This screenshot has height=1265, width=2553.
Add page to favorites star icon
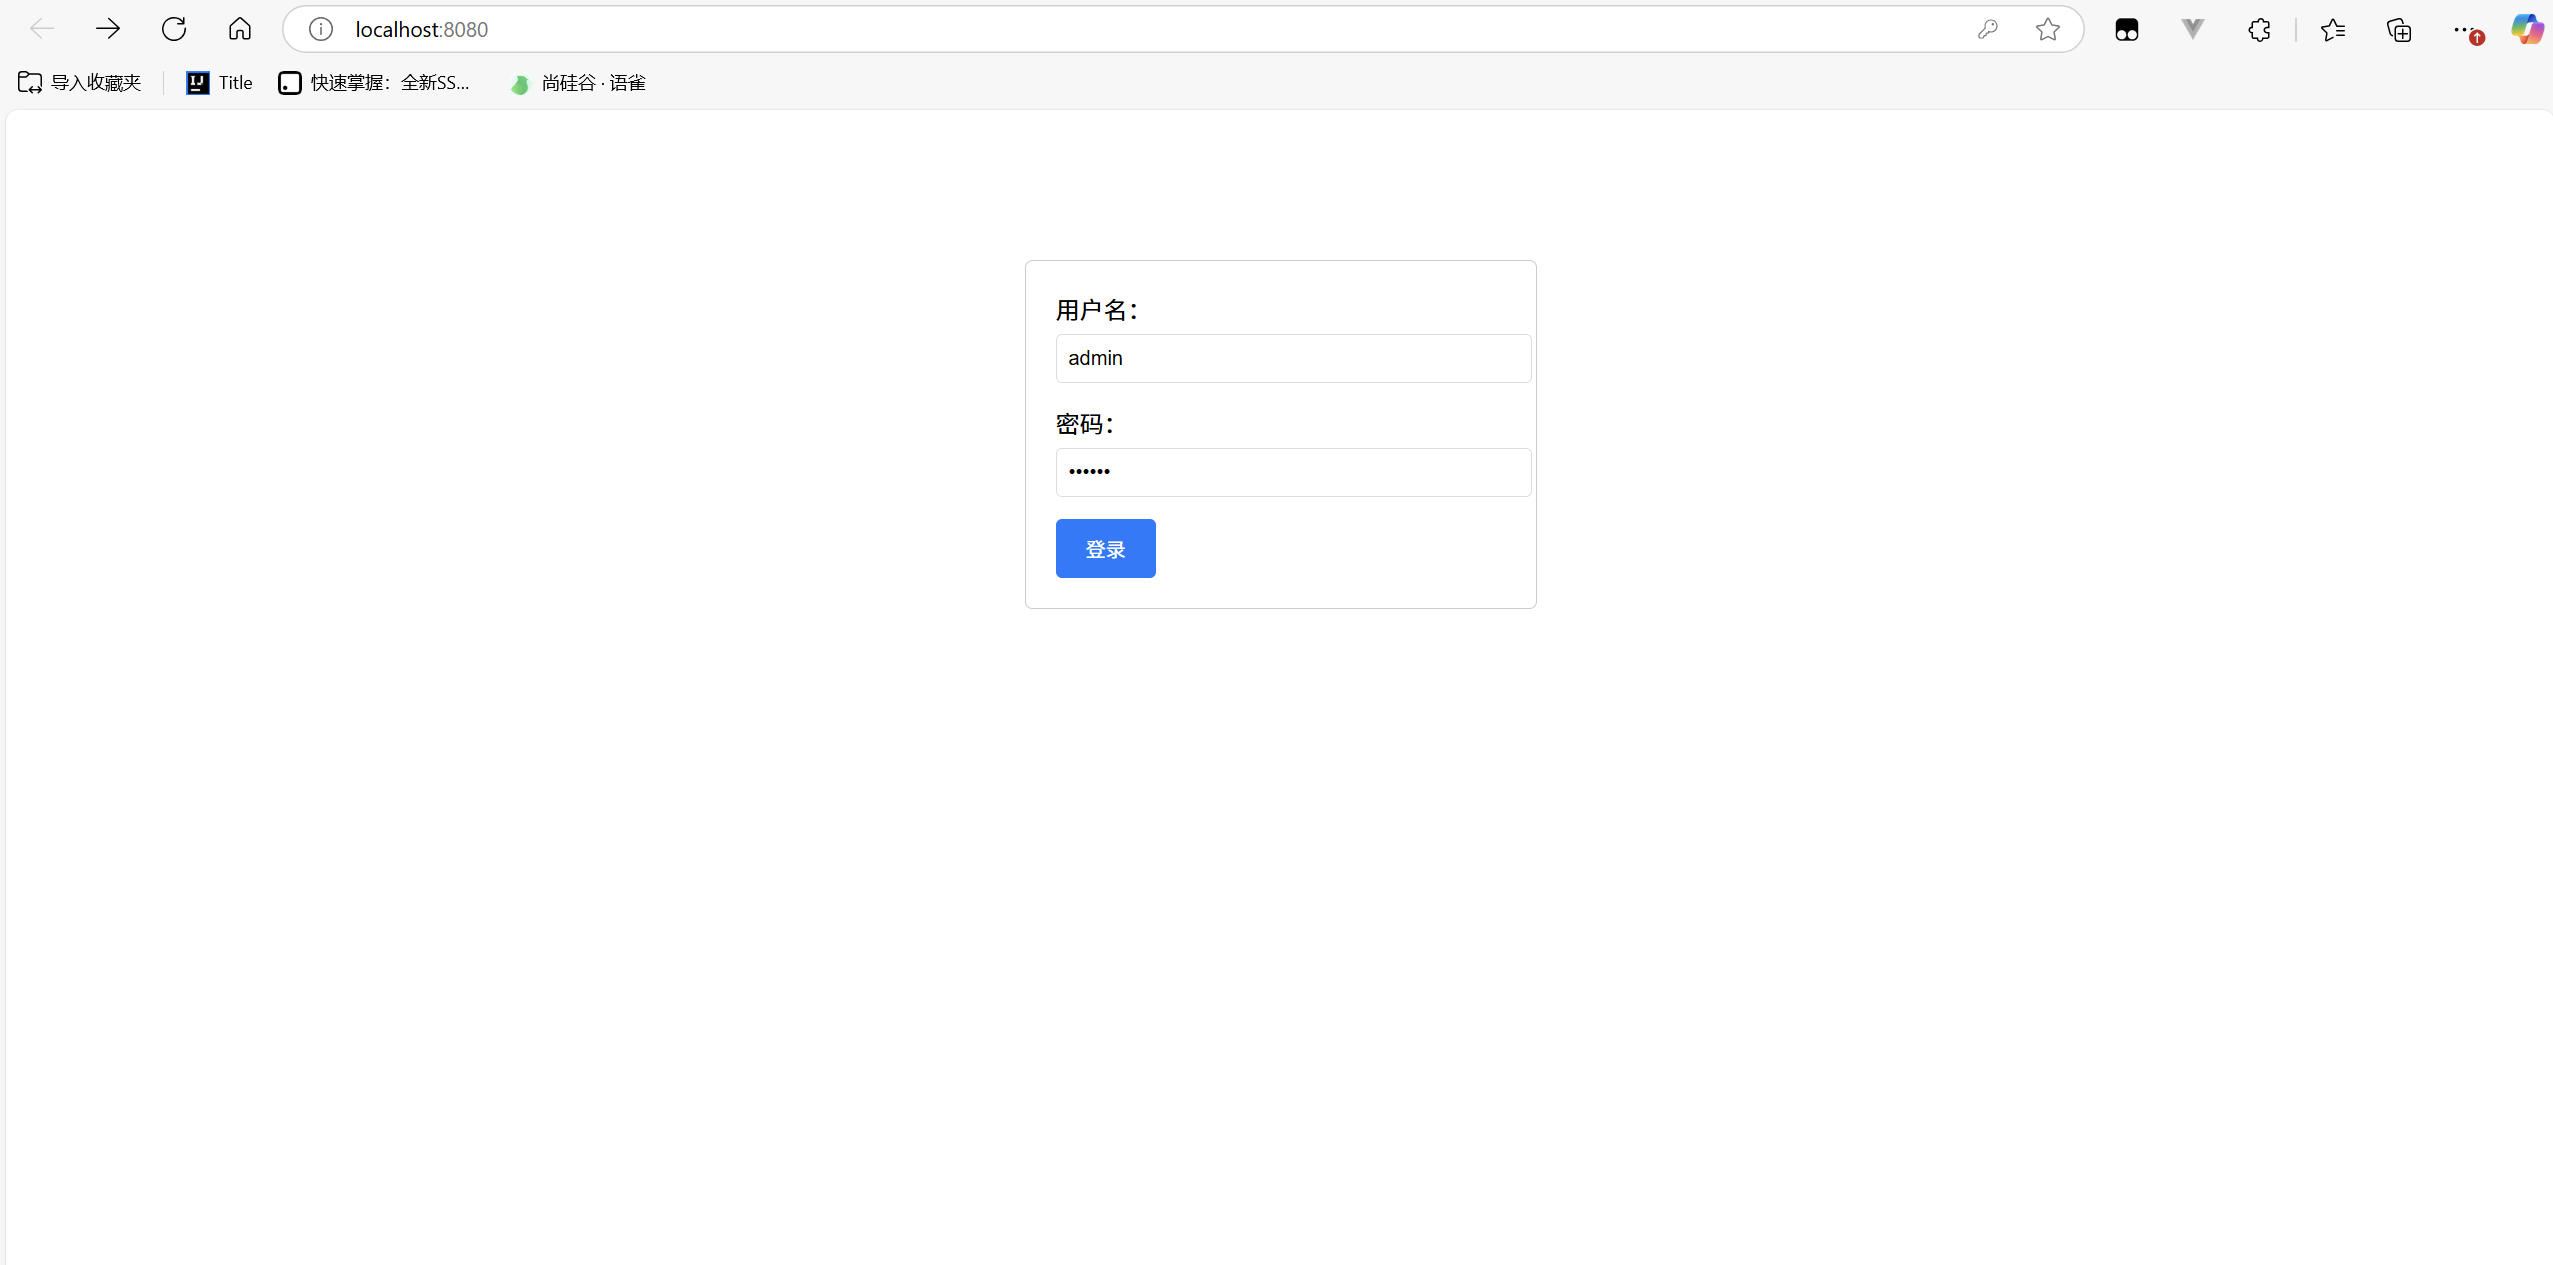(2047, 29)
